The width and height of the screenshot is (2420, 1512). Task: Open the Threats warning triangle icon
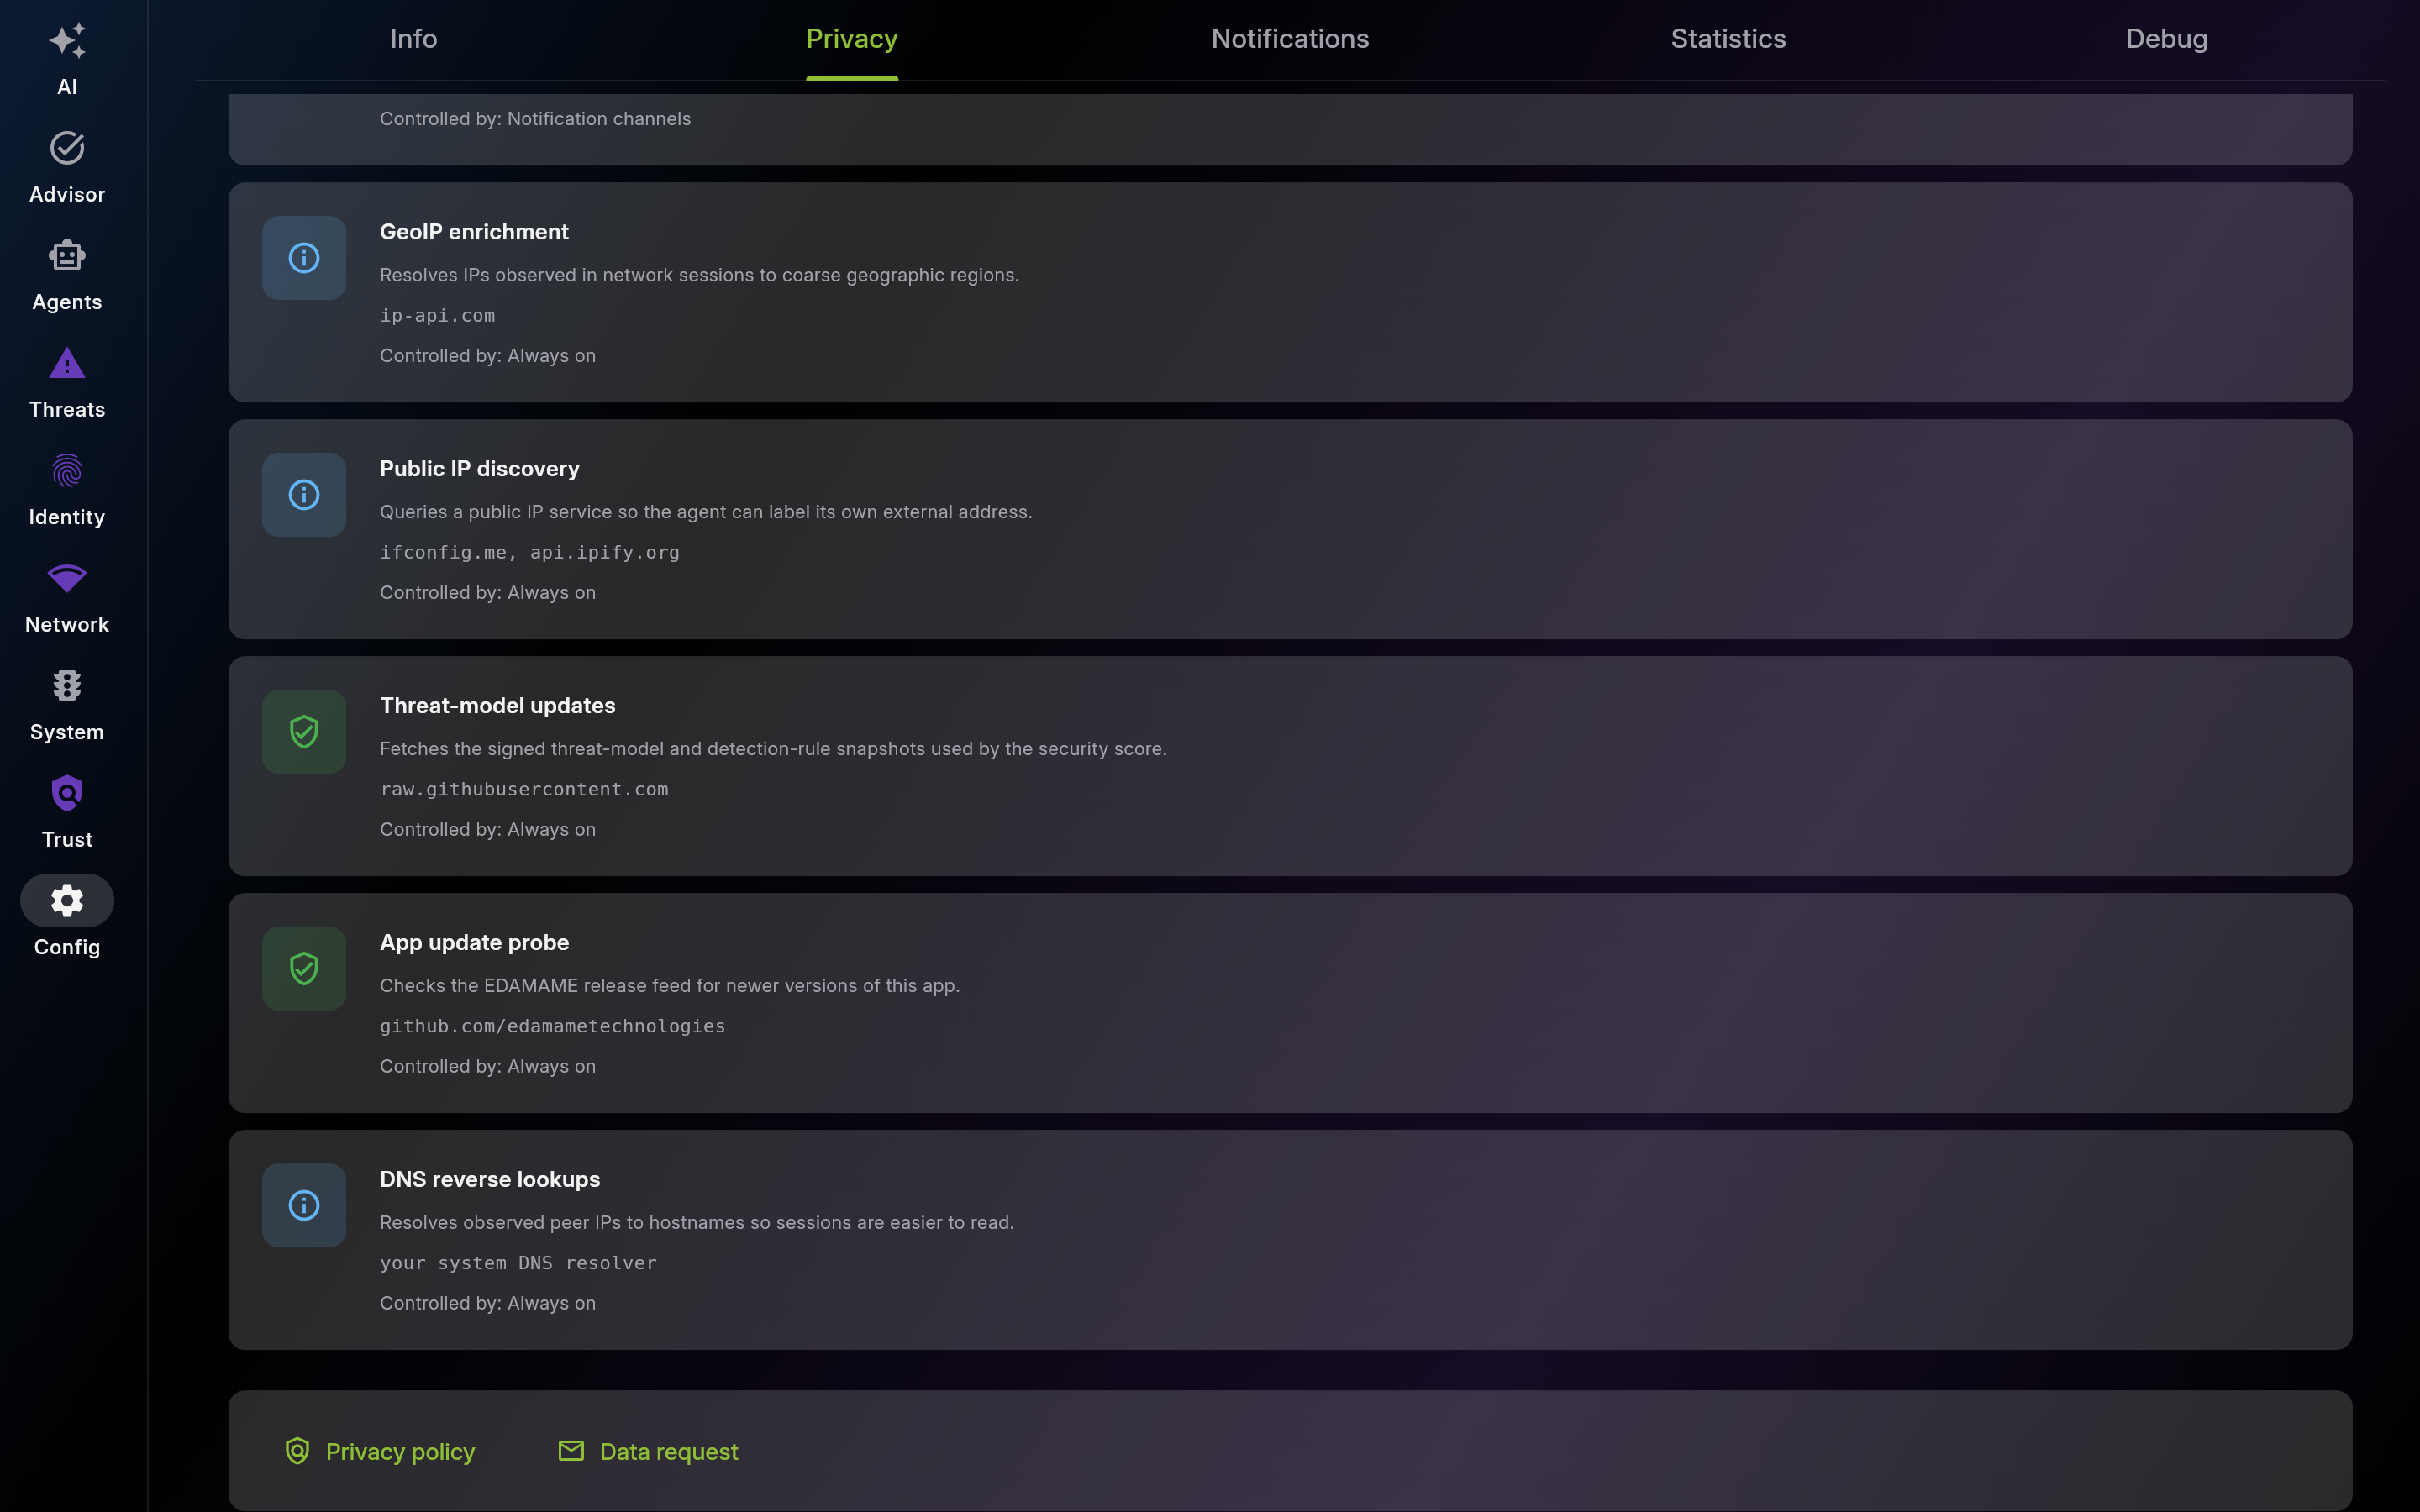(67, 363)
